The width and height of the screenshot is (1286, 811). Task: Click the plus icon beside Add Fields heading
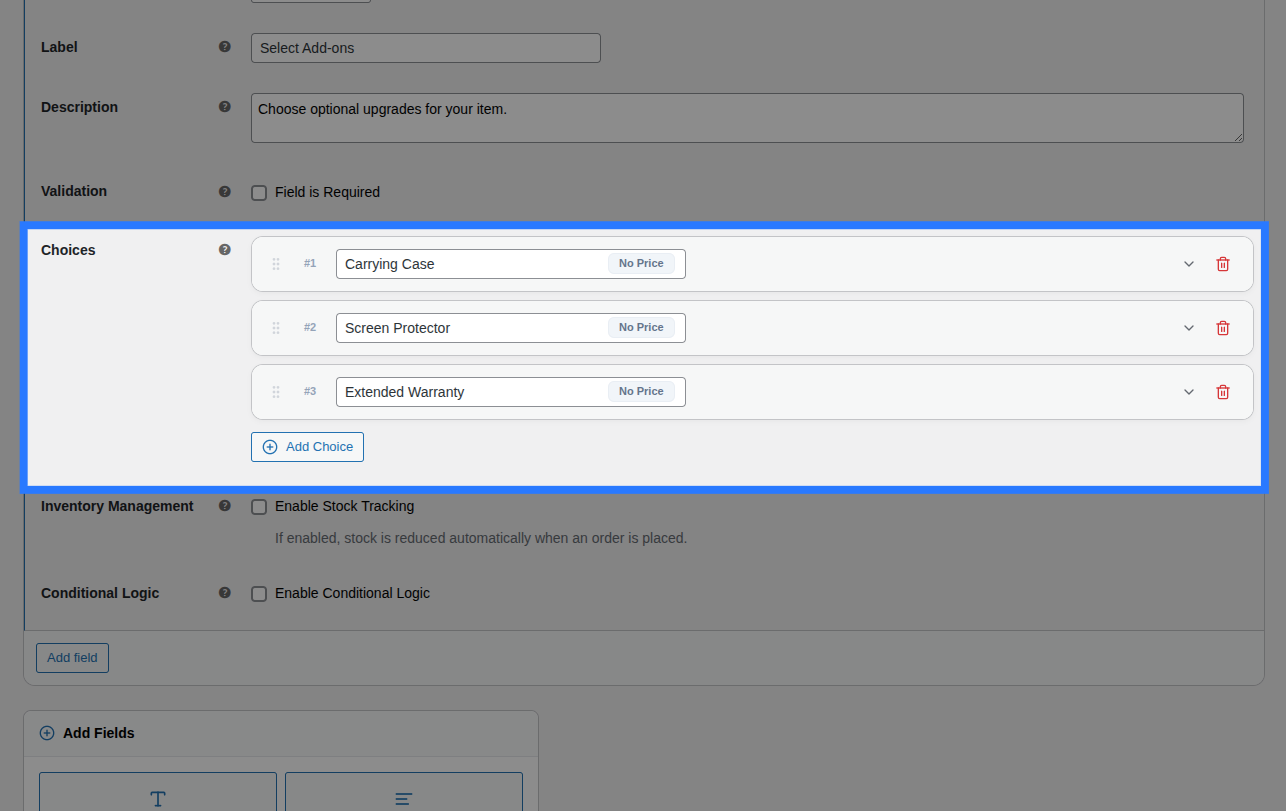pos(47,733)
